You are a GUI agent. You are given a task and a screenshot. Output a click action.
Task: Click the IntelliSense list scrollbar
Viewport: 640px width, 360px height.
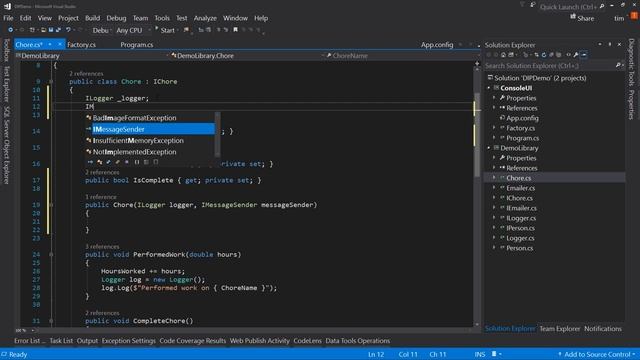(217, 135)
